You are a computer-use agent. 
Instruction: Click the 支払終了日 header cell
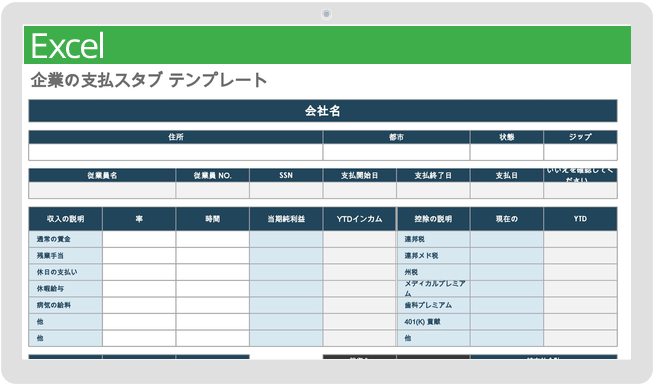(x=433, y=176)
